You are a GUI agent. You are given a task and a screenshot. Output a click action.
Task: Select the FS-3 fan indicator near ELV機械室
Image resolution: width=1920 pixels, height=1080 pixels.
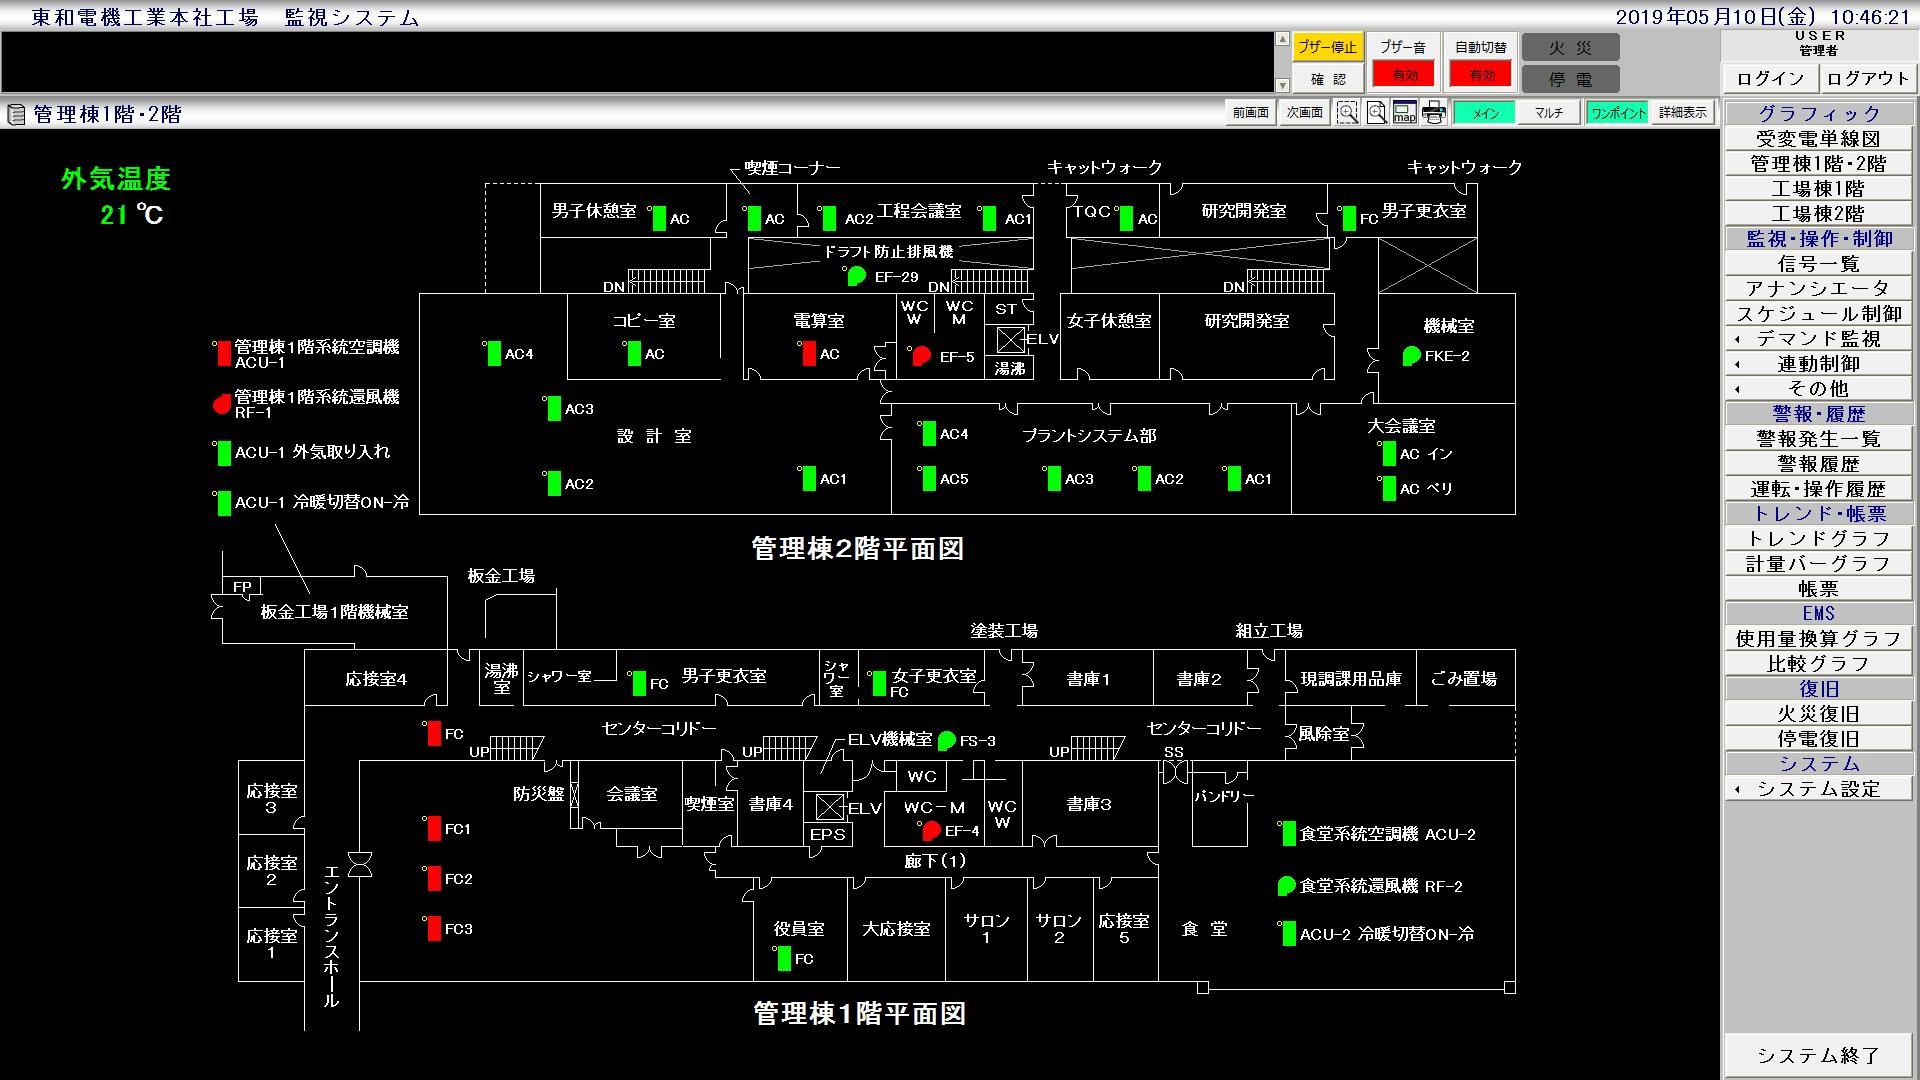[x=946, y=741]
